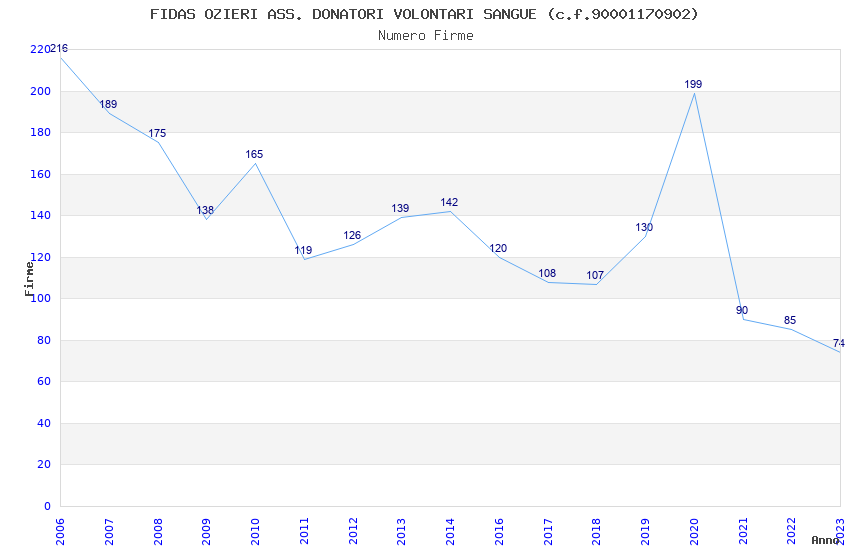Select the data label 74 for 2023
850x550 pixels.
point(839,343)
